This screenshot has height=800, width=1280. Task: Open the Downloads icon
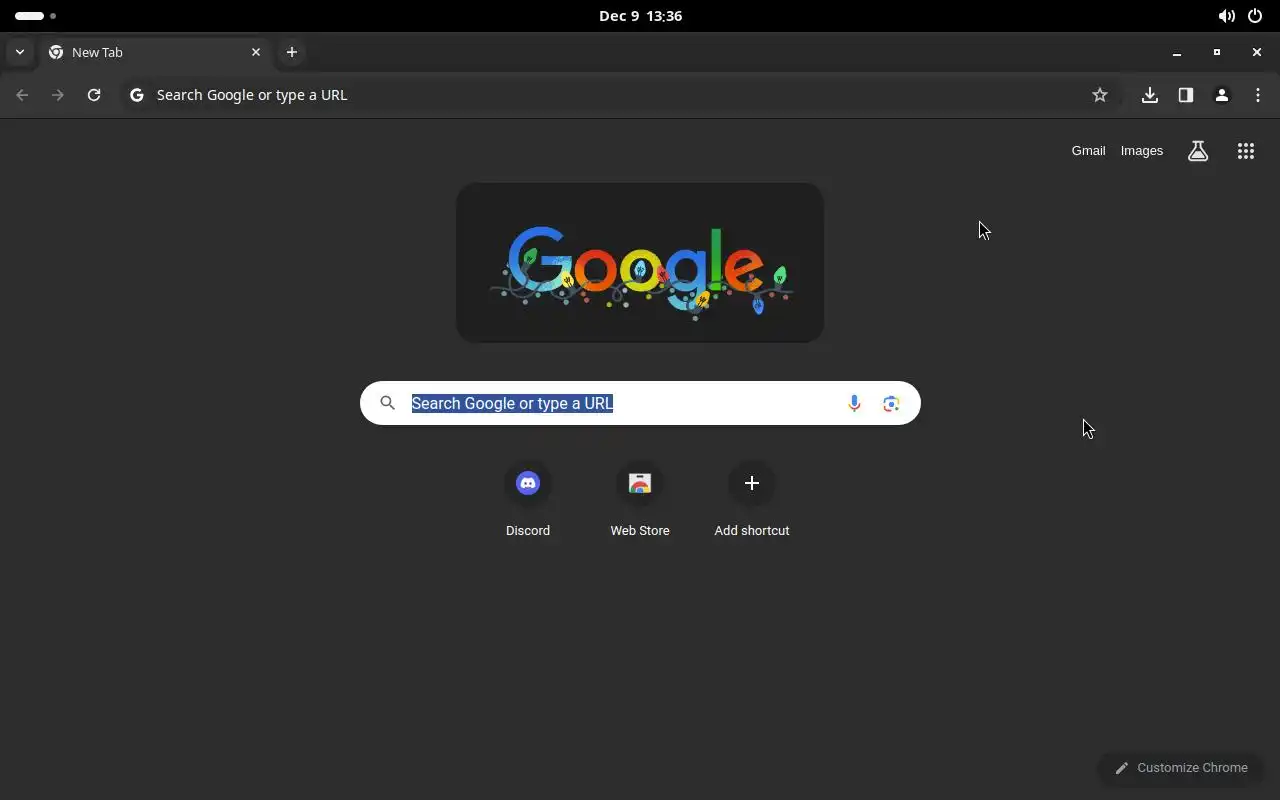tap(1150, 95)
